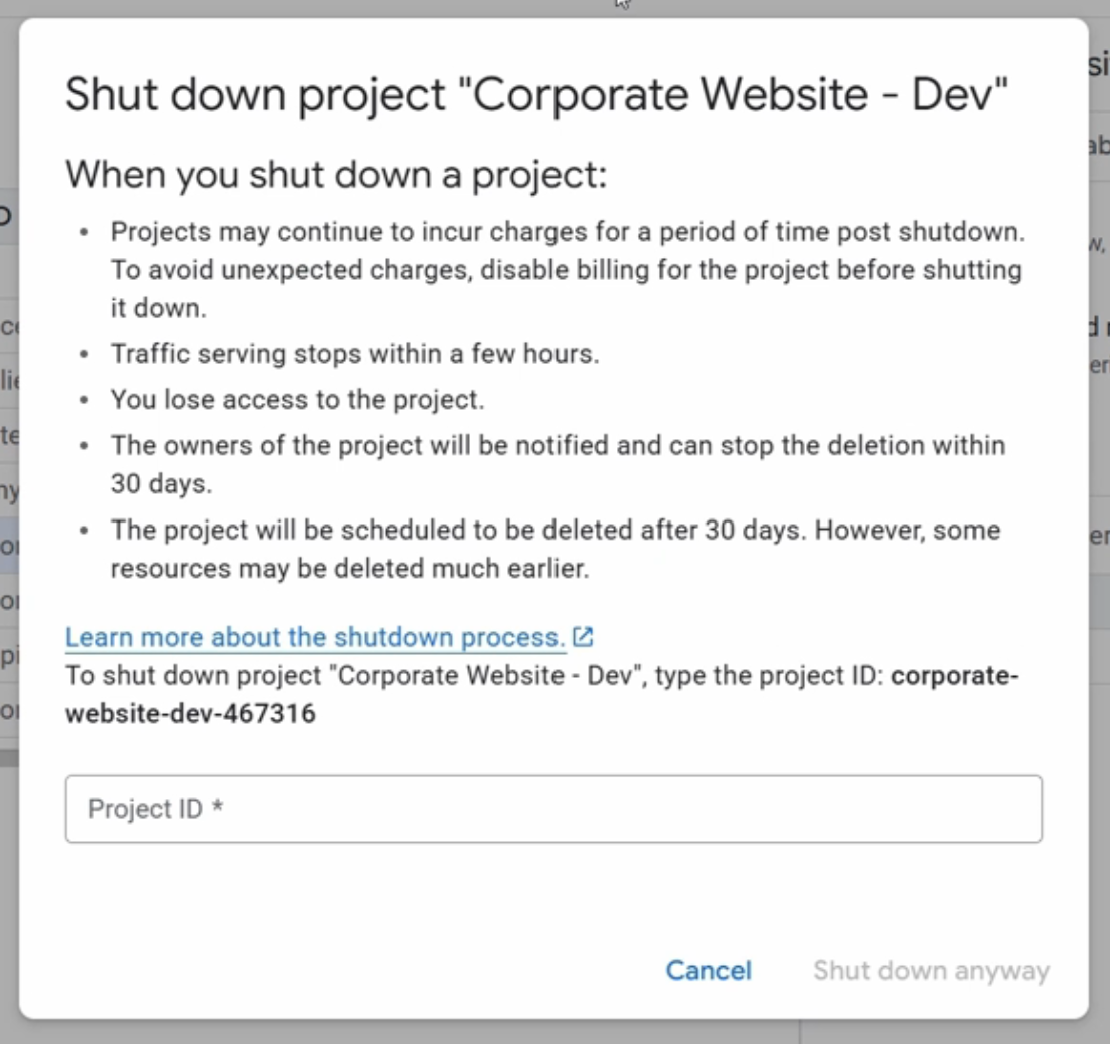Focus the Project ID input field
The width and height of the screenshot is (1110, 1044).
[554, 808]
